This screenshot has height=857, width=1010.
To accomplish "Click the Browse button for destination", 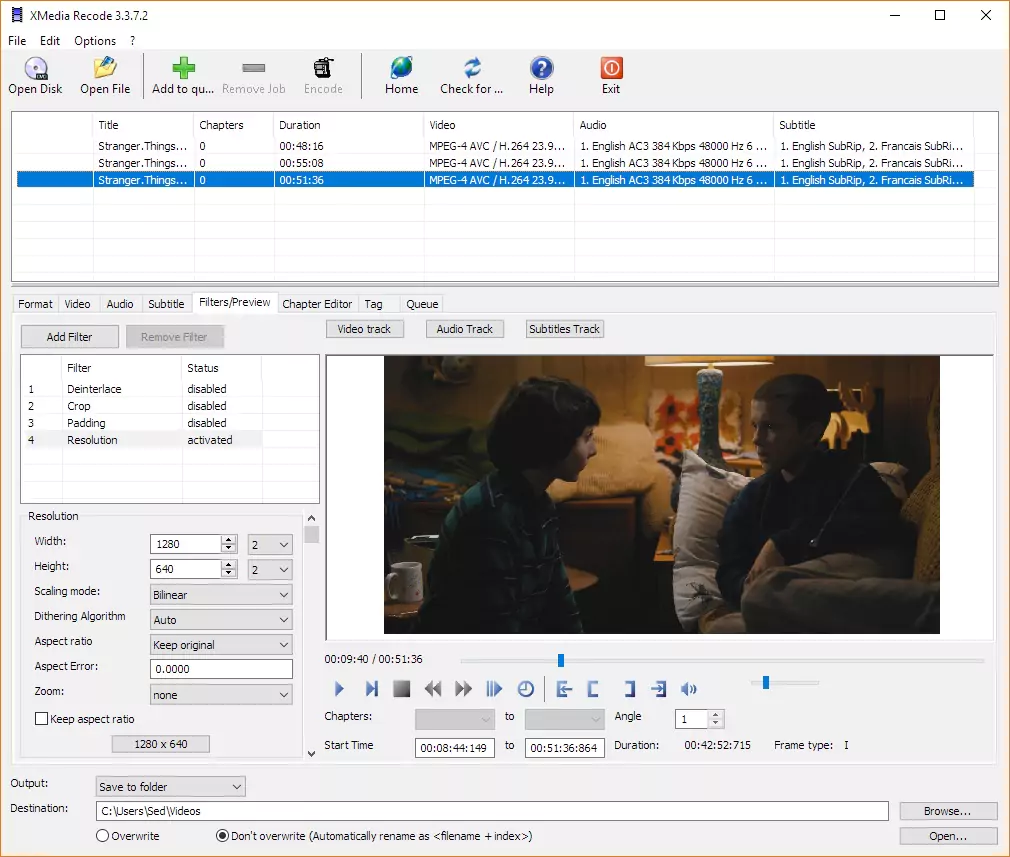I will [x=946, y=810].
